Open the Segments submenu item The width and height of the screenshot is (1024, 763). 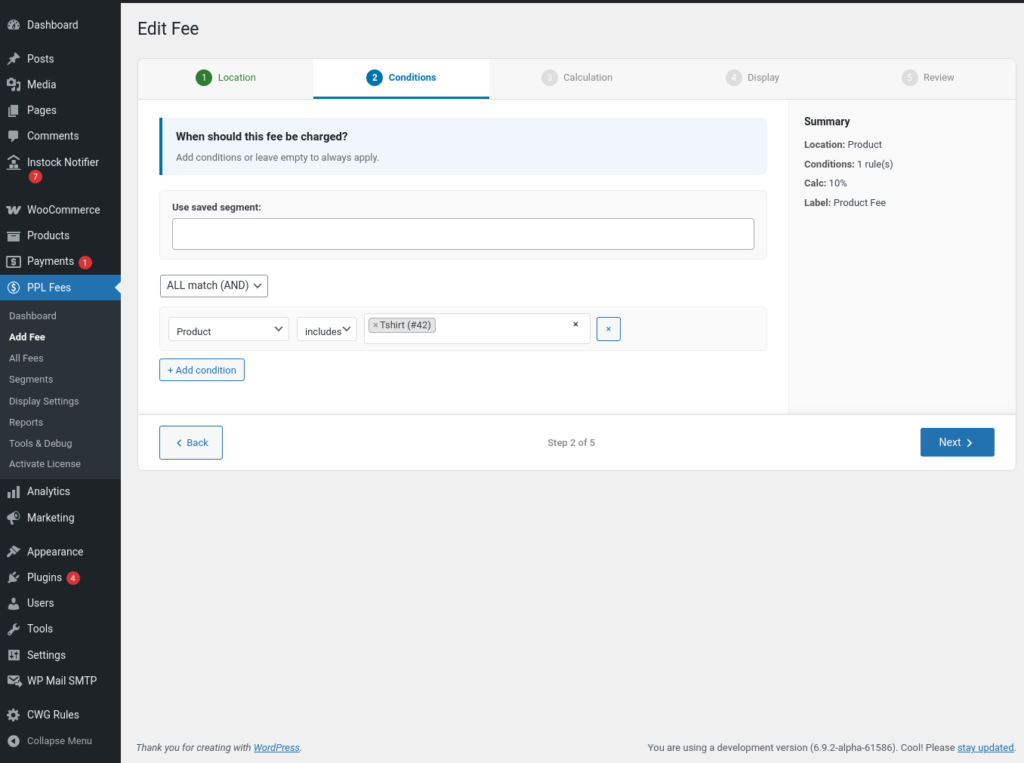pyautogui.click(x=31, y=380)
